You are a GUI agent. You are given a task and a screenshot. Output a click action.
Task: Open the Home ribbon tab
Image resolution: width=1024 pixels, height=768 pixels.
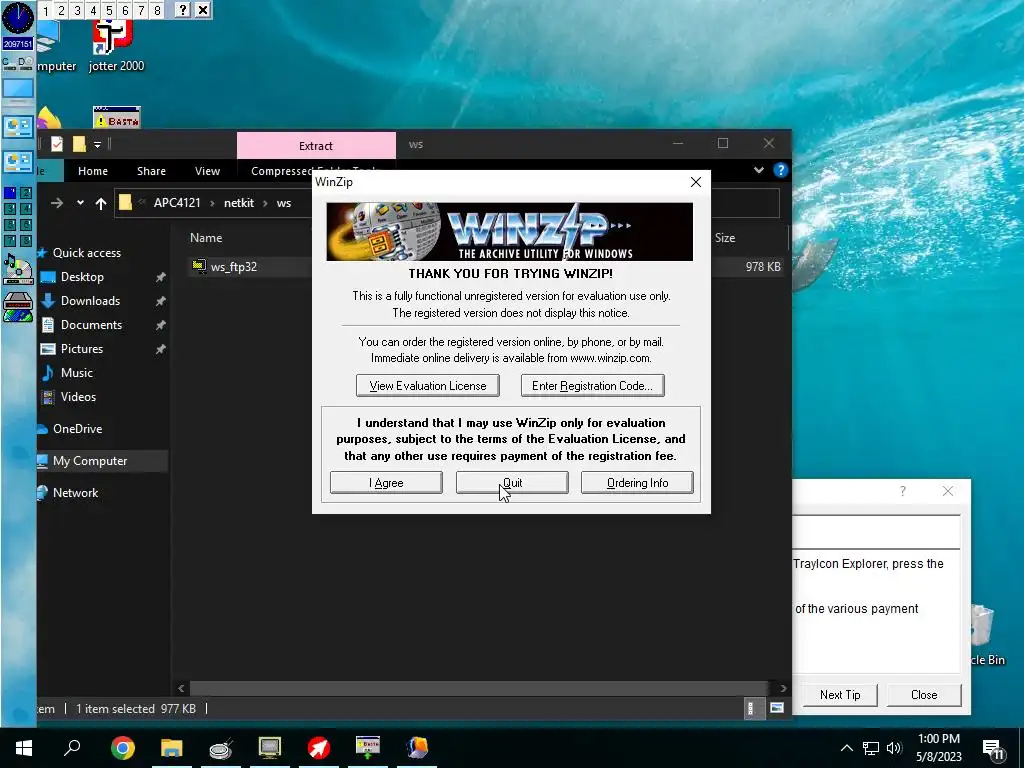[93, 171]
